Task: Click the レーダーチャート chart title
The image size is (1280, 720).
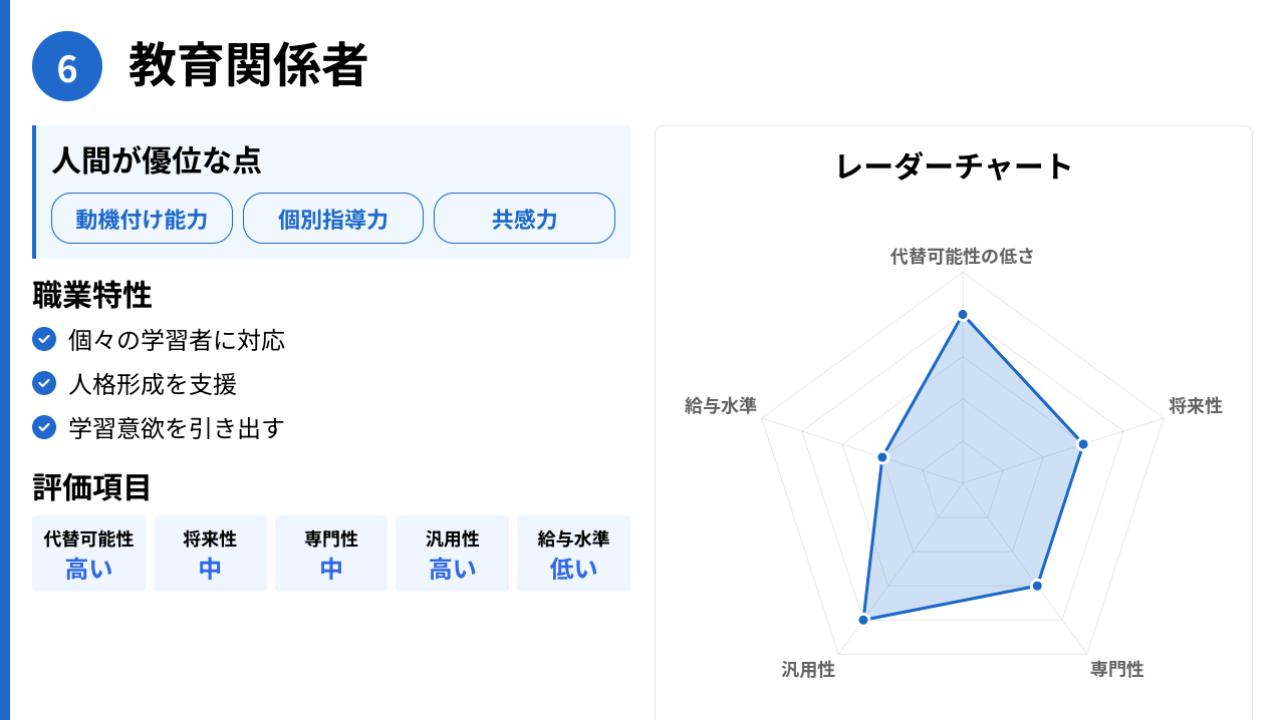Action: tap(953, 167)
